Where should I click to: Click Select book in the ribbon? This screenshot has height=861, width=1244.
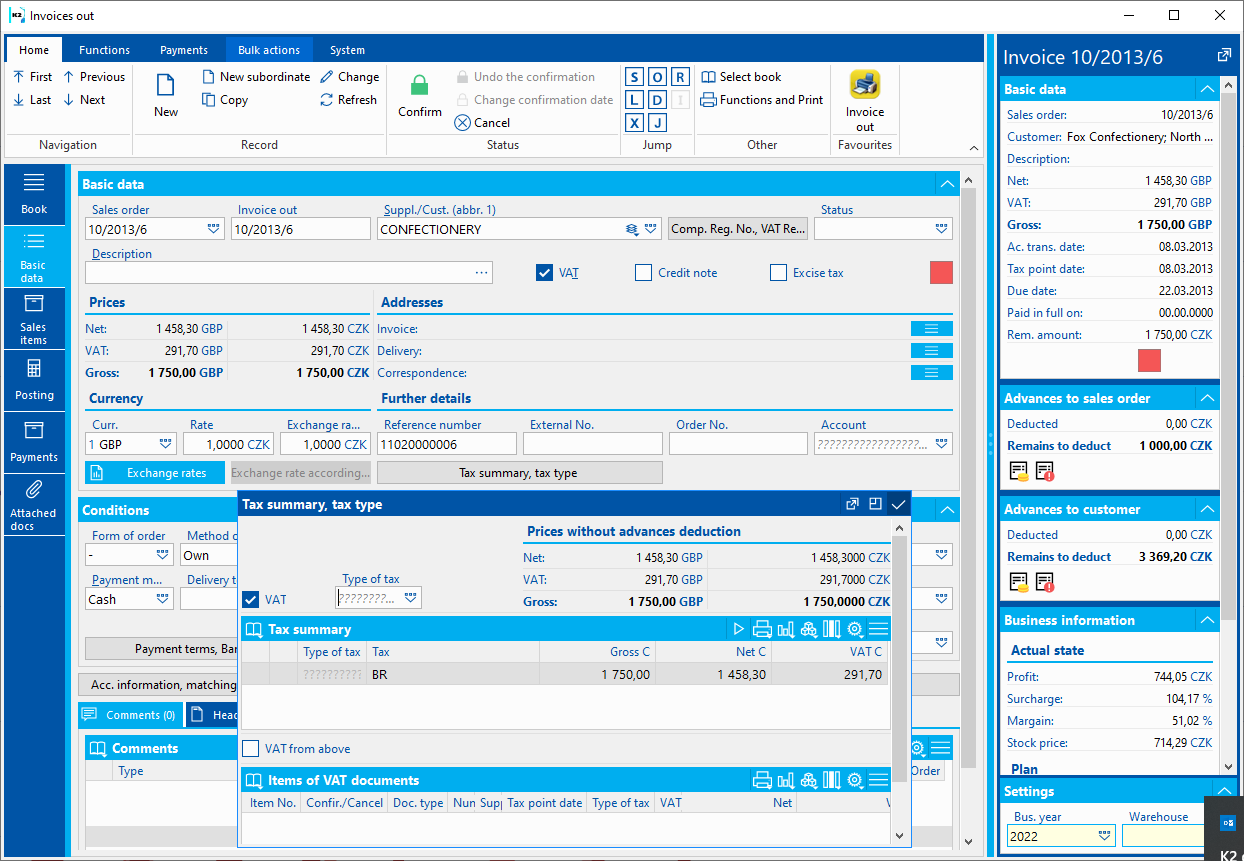pos(741,77)
